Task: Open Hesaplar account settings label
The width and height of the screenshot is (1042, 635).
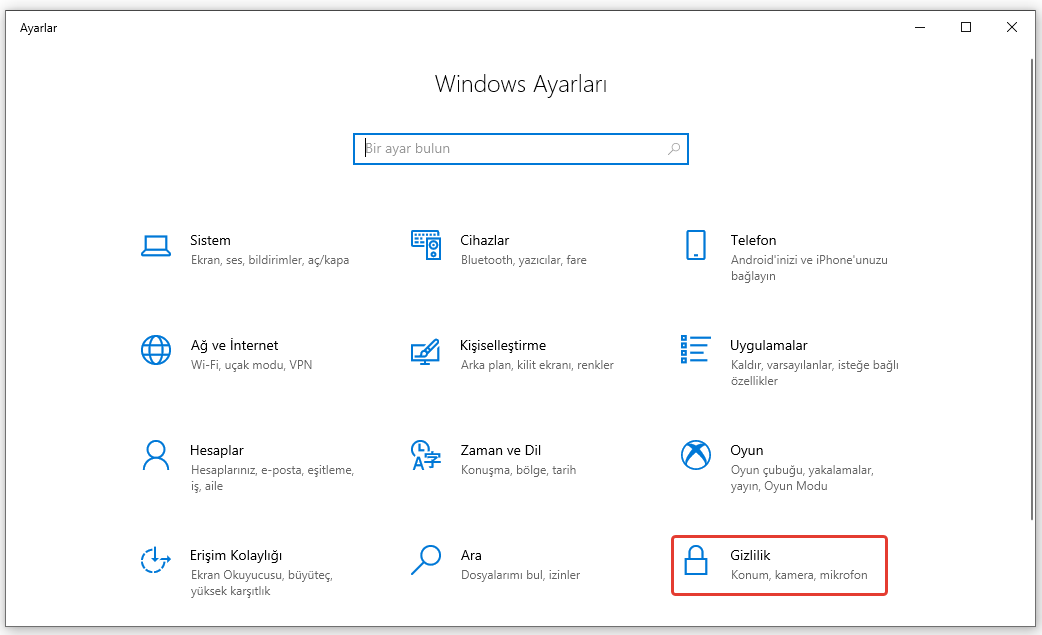Action: tap(216, 450)
